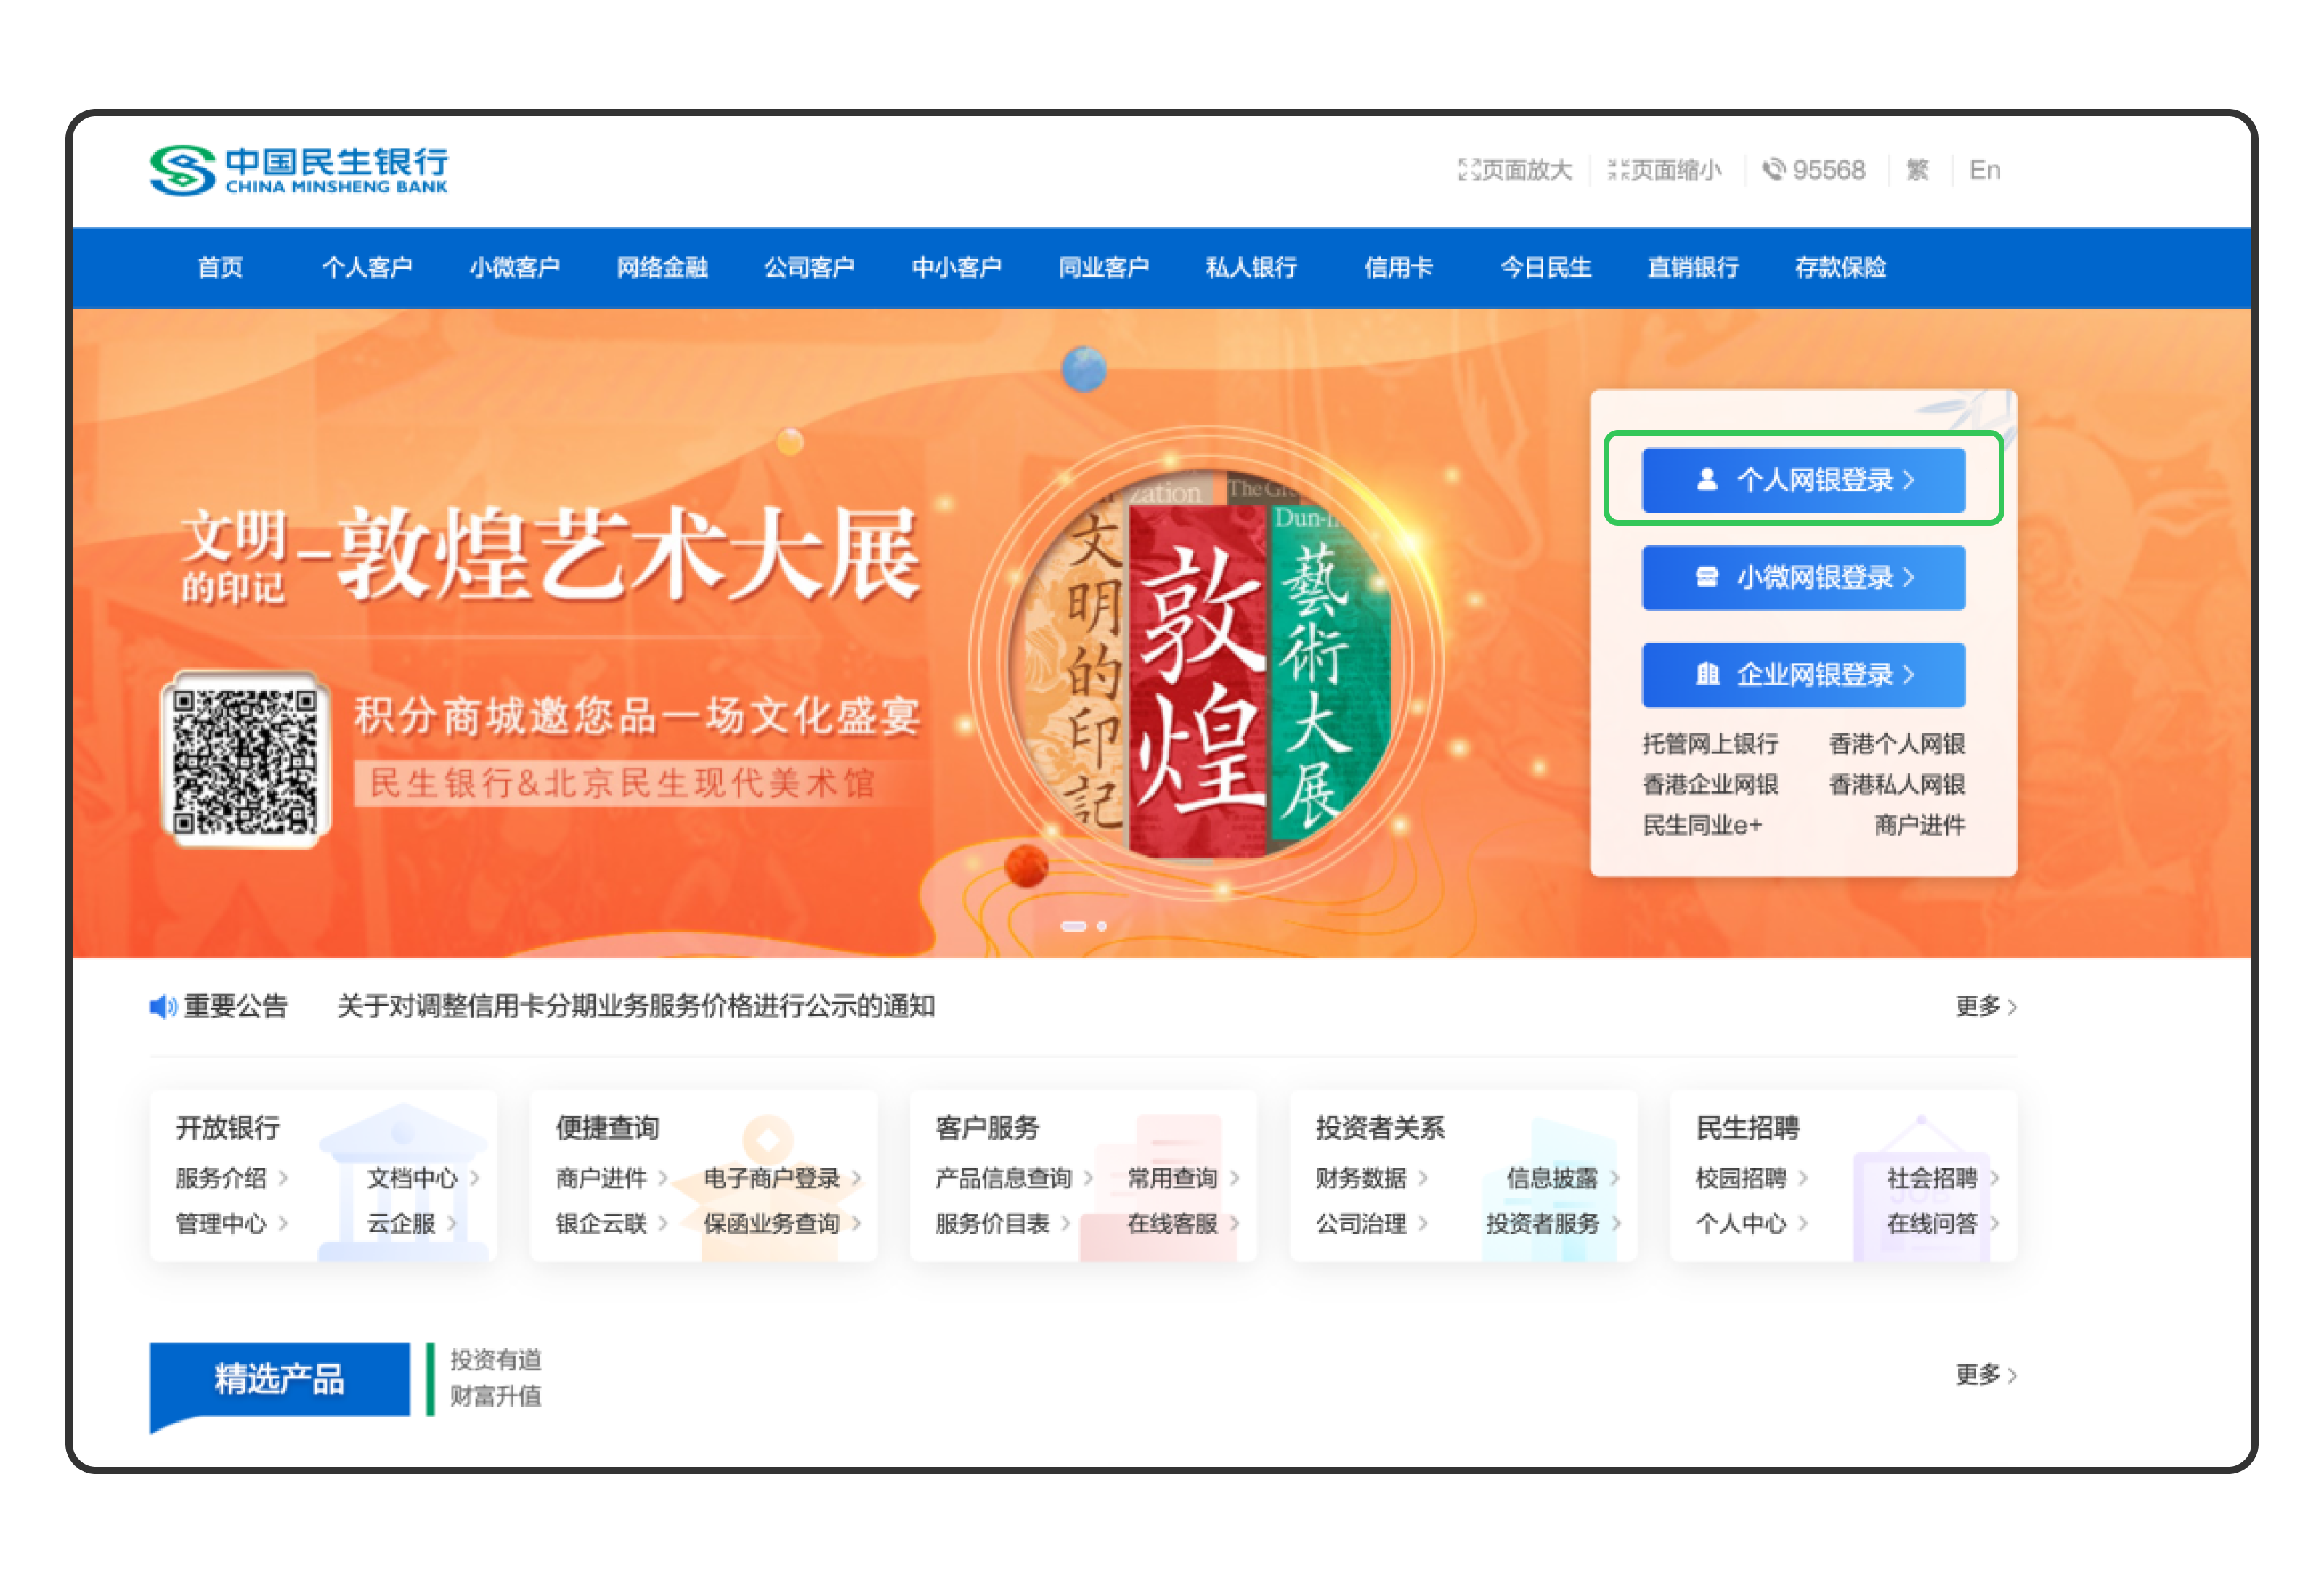The width and height of the screenshot is (2324, 1583).
Task: Expand 更多 next to 精选产品
Action: pos(1985,1375)
